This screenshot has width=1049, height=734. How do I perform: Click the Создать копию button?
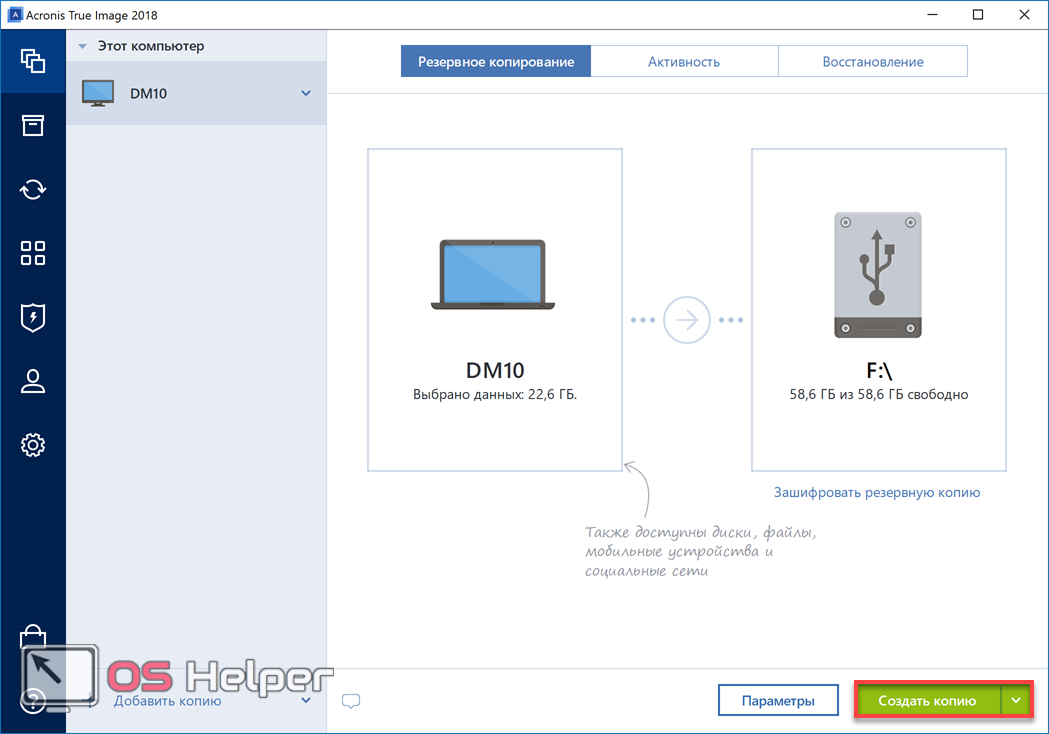click(x=927, y=701)
